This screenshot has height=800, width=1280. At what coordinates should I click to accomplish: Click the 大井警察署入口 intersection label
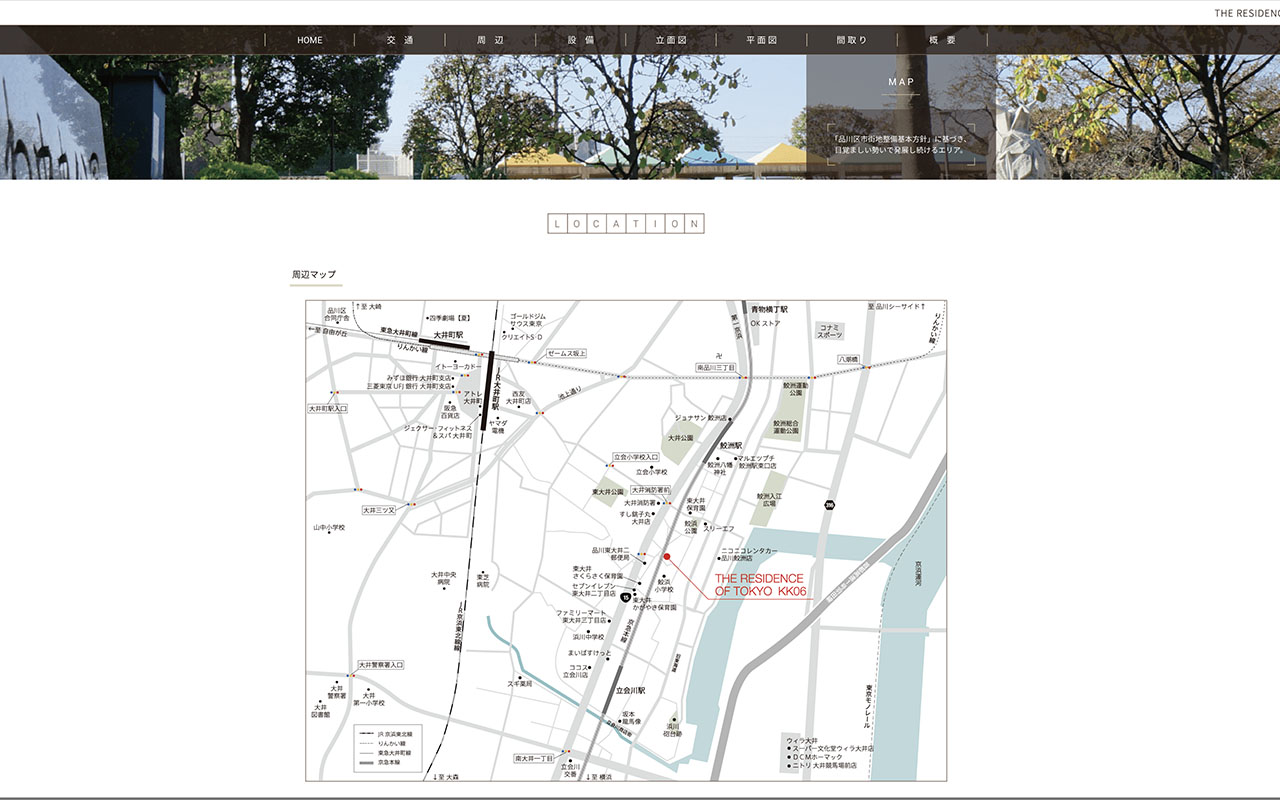point(381,664)
